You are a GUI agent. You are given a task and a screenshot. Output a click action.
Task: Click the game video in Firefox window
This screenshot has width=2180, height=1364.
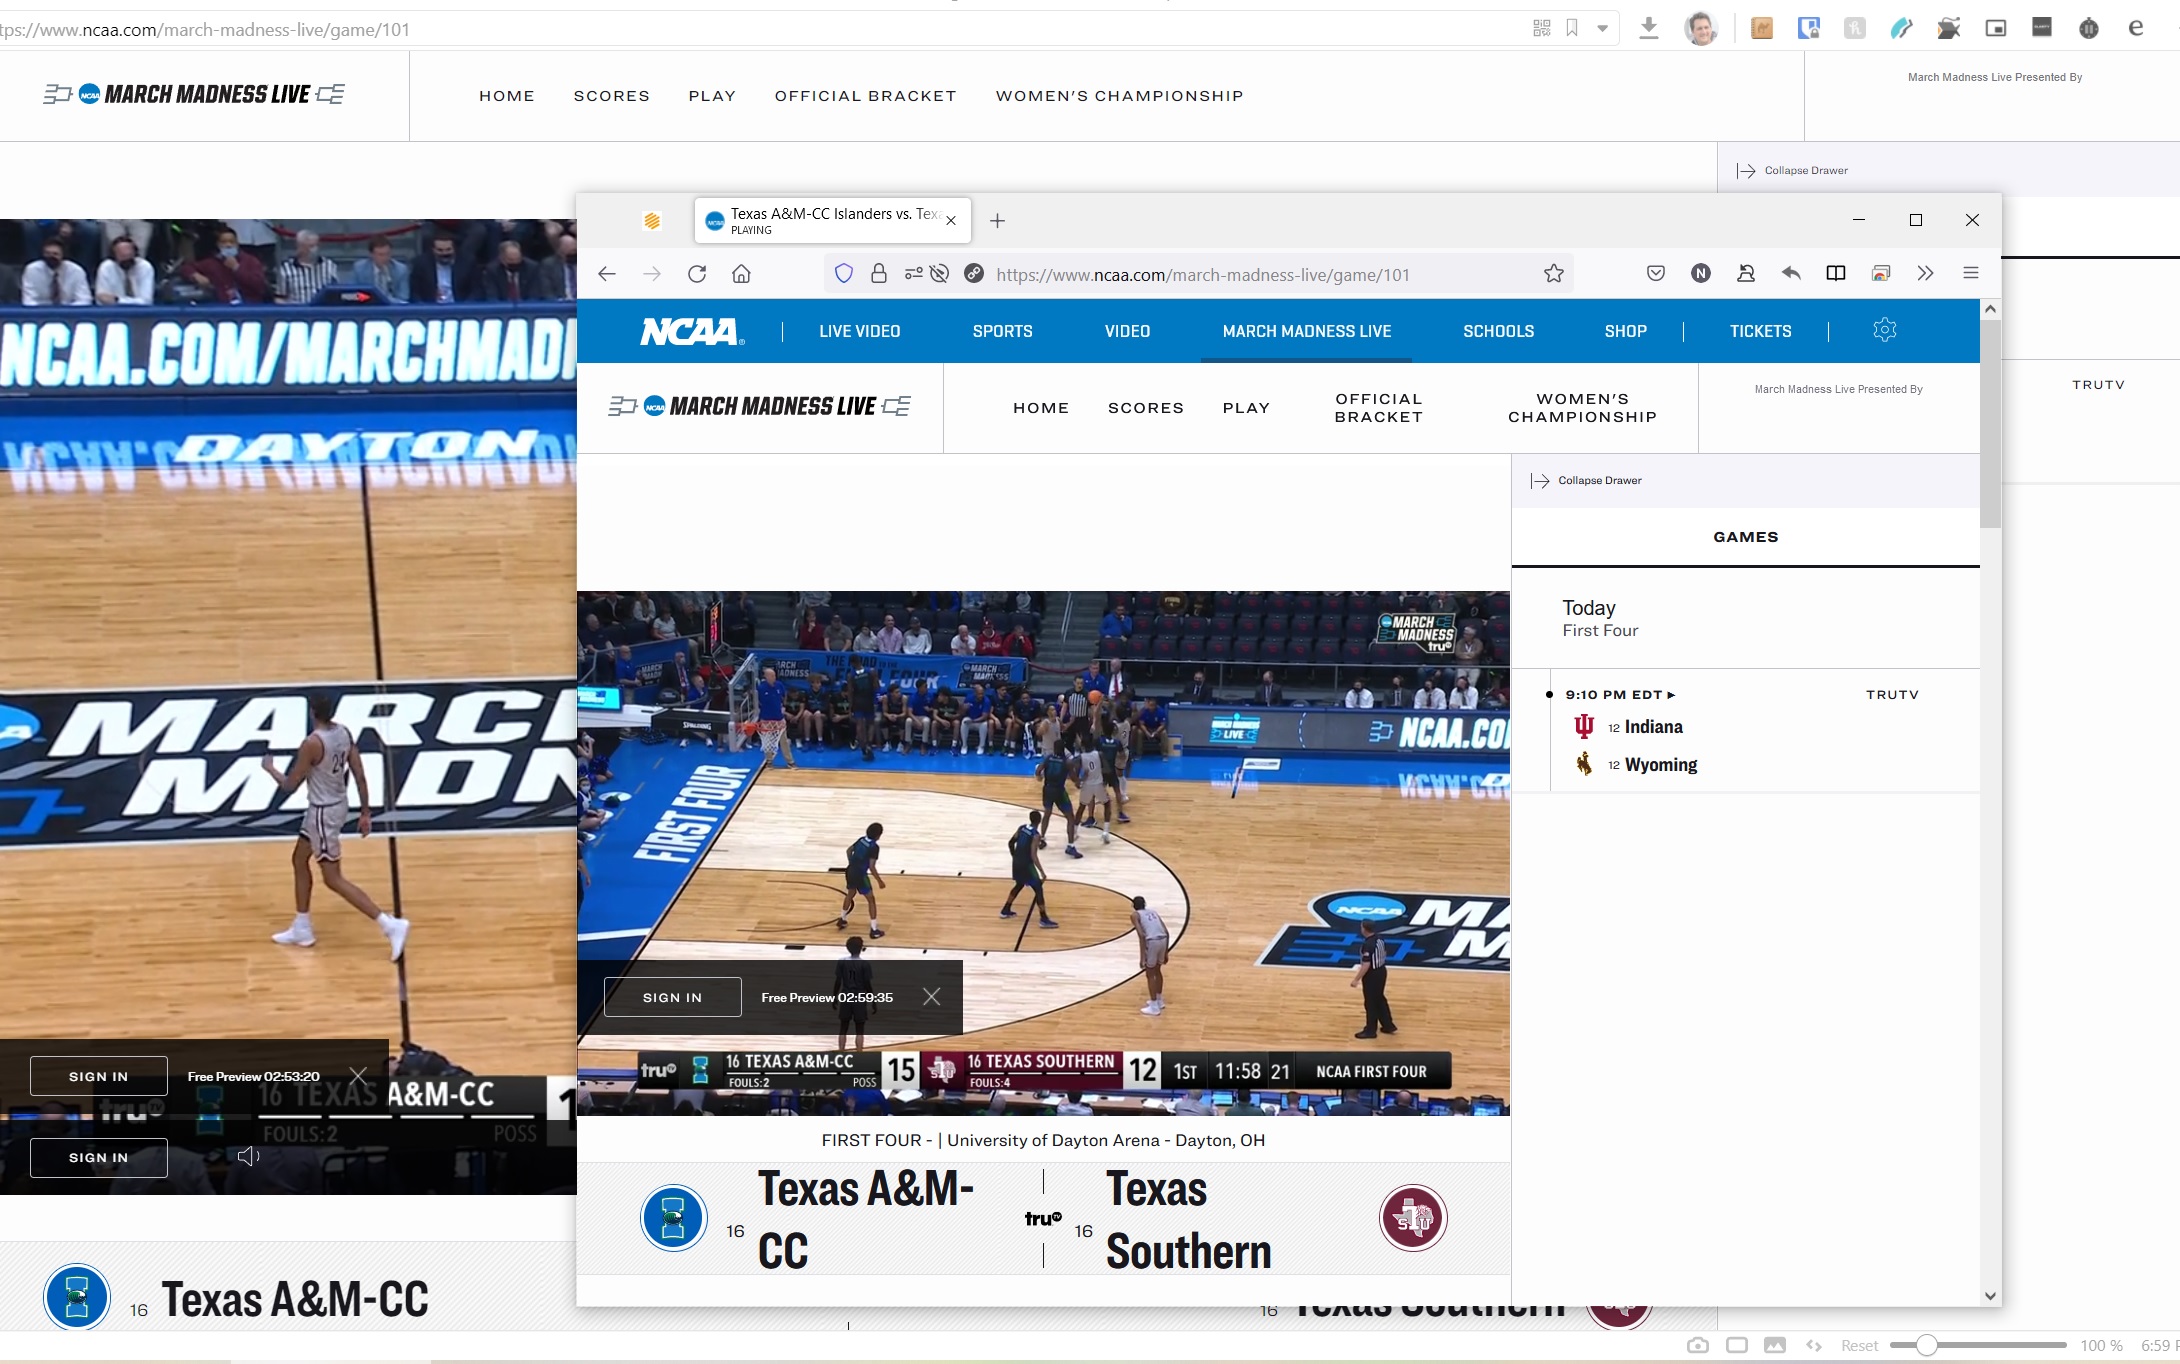(x=1043, y=852)
